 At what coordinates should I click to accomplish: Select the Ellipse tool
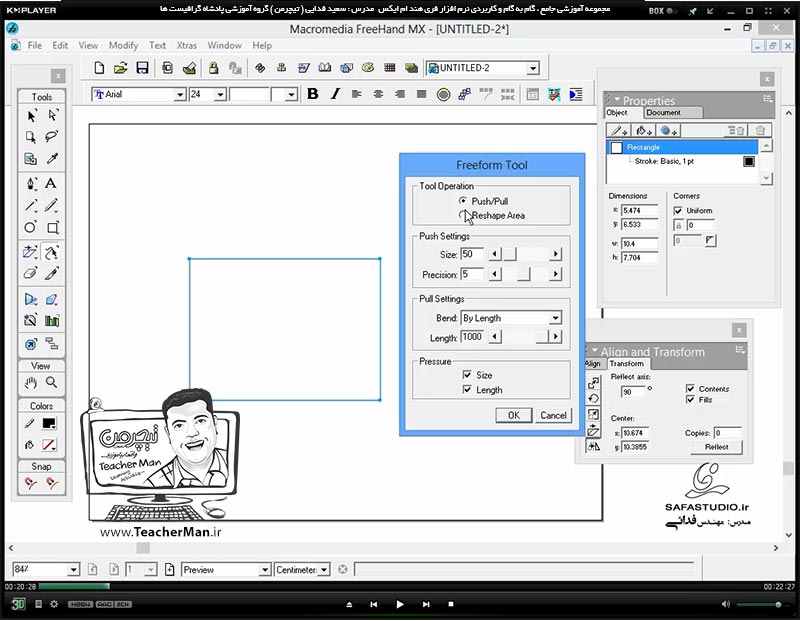(x=31, y=228)
